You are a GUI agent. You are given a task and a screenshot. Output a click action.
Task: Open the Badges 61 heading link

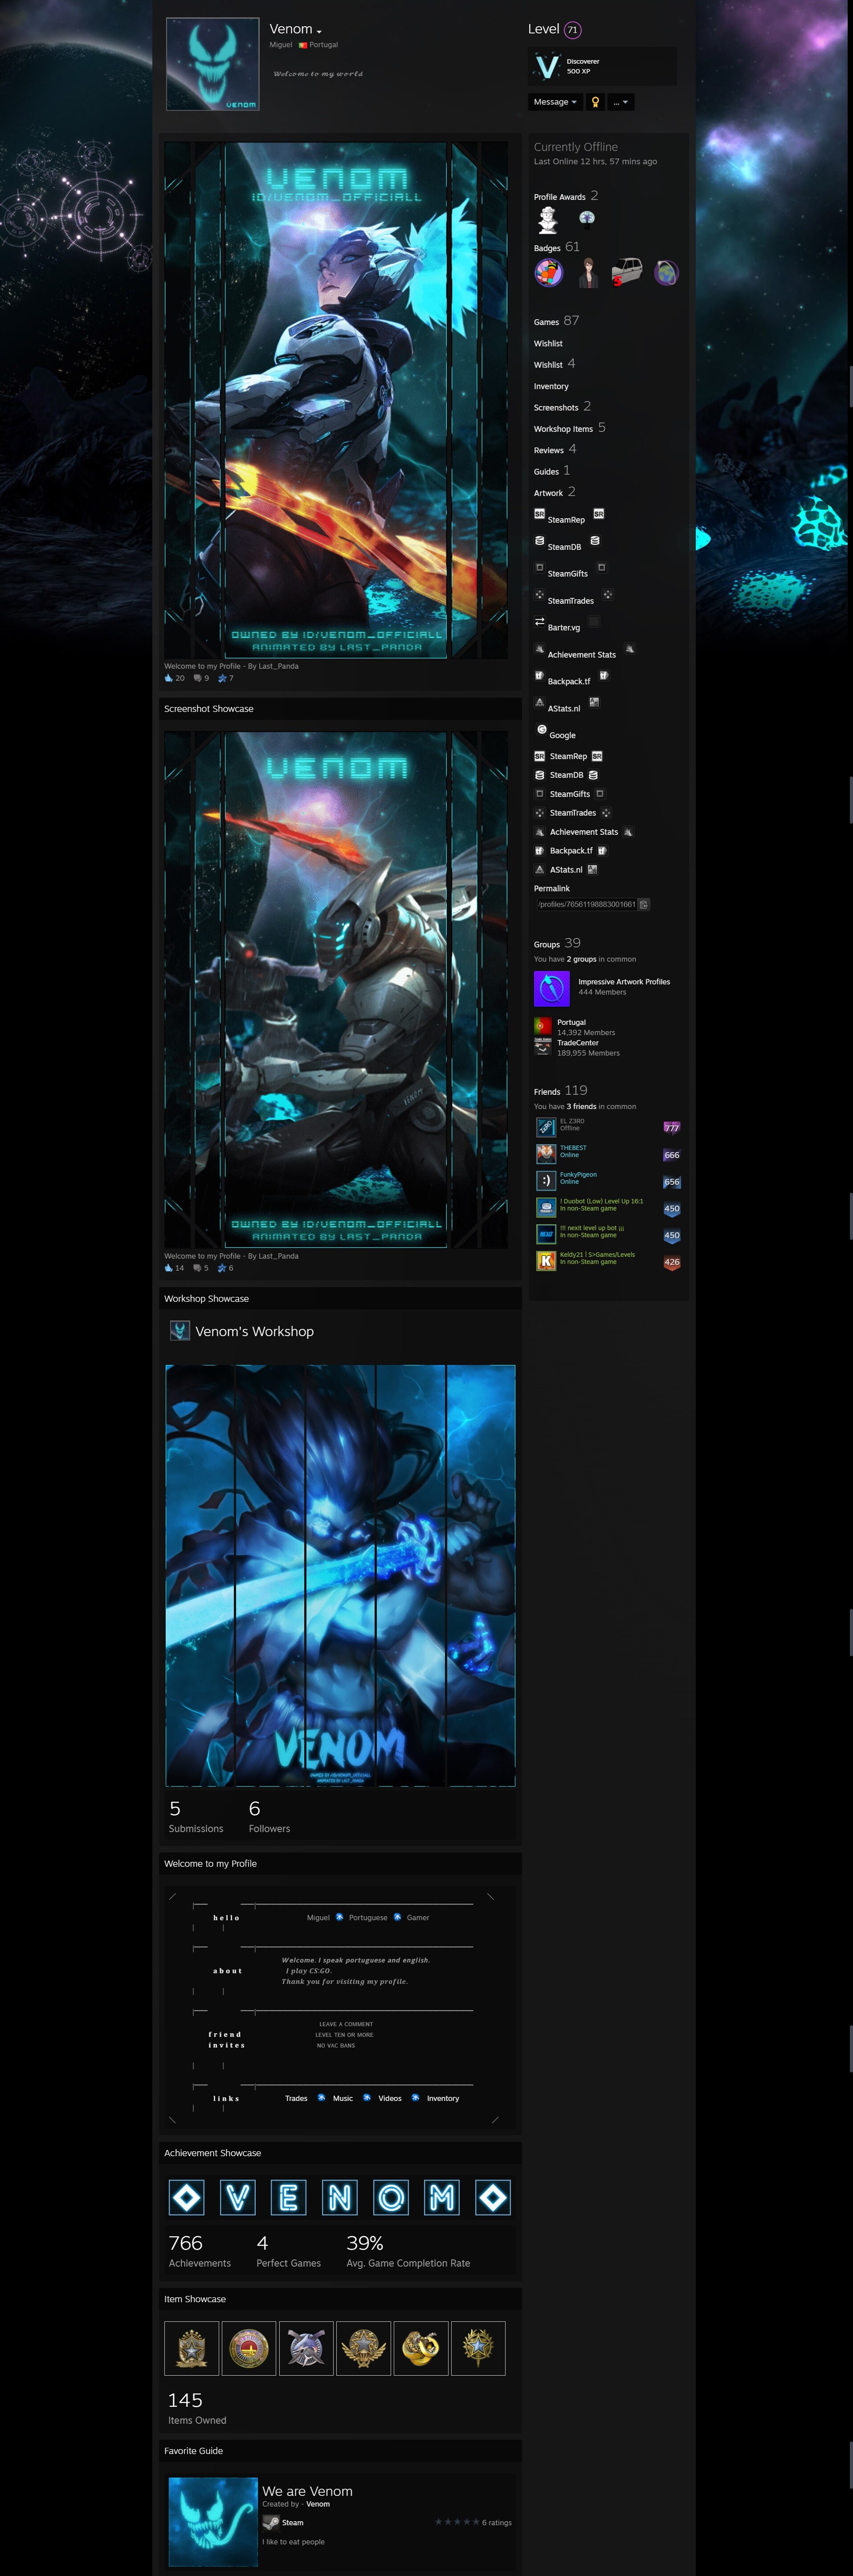click(557, 247)
